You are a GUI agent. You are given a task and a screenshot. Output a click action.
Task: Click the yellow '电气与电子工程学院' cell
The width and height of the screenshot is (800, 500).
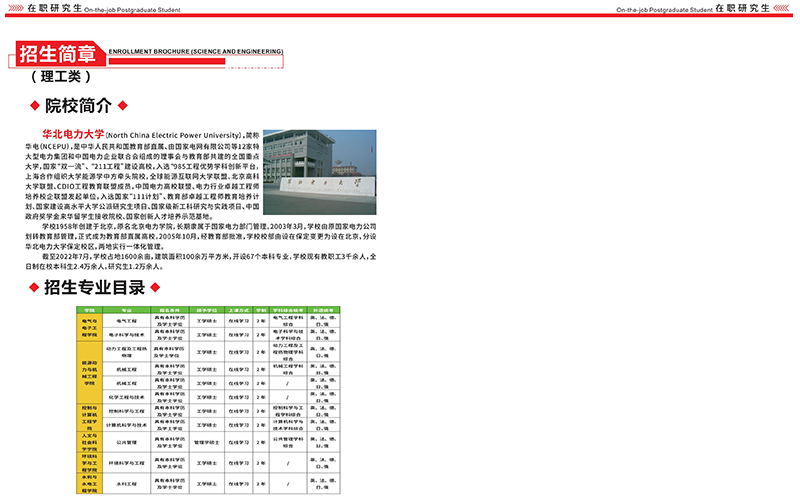coord(89,328)
